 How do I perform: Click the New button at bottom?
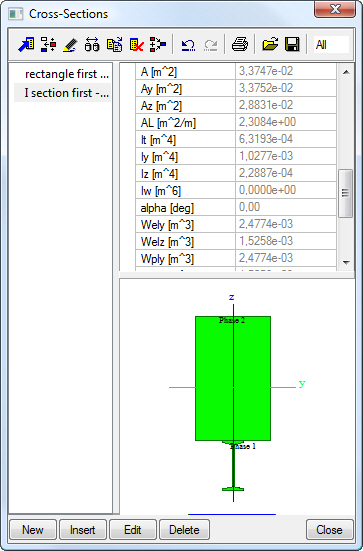33,530
